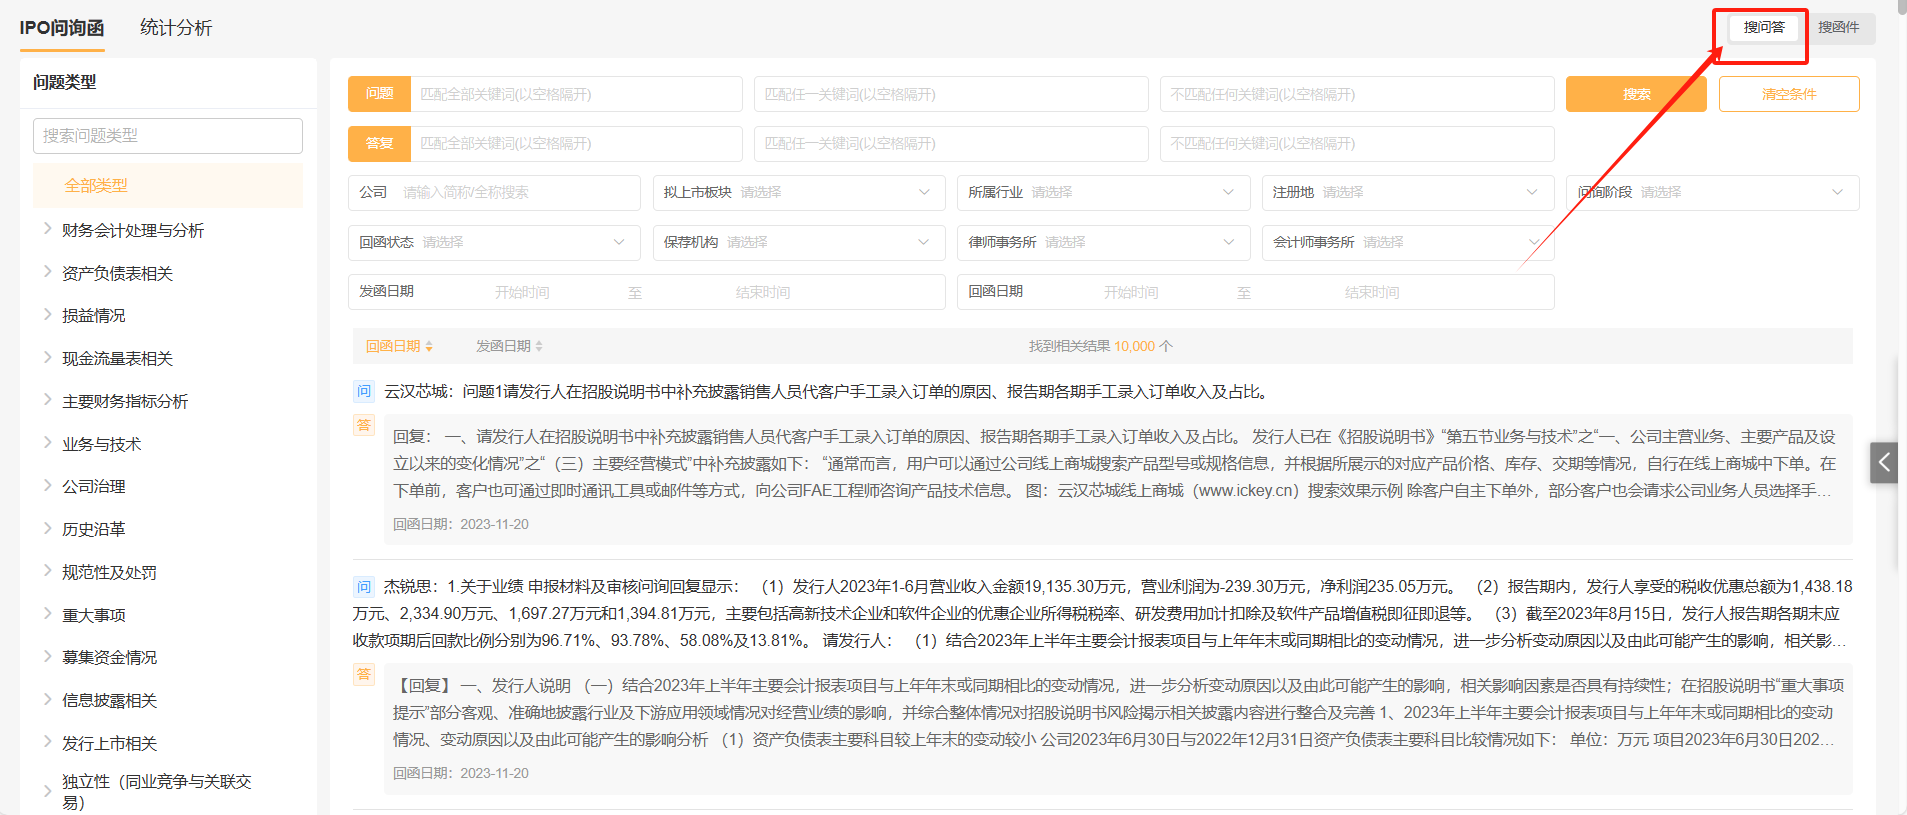1907x815 pixels.
Task: Click the 10,000 results count
Action: click(1134, 346)
